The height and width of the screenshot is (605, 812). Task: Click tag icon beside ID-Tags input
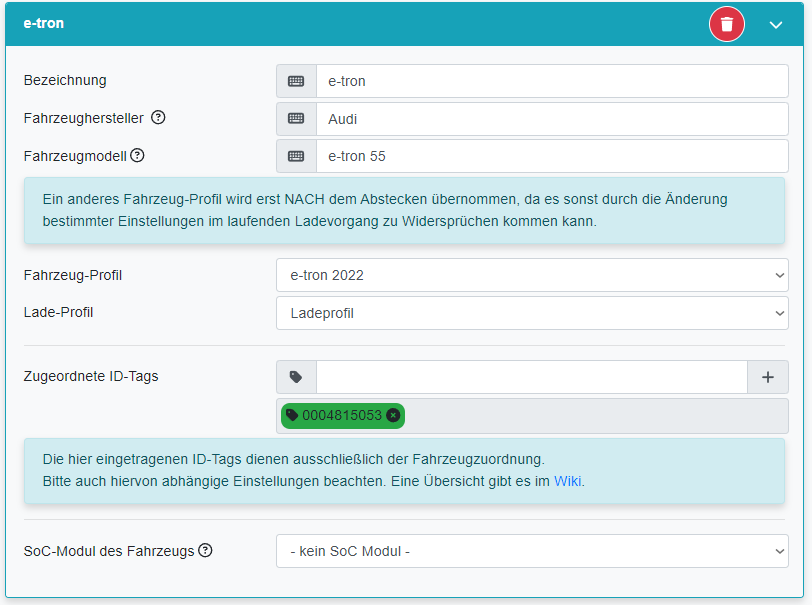(296, 377)
